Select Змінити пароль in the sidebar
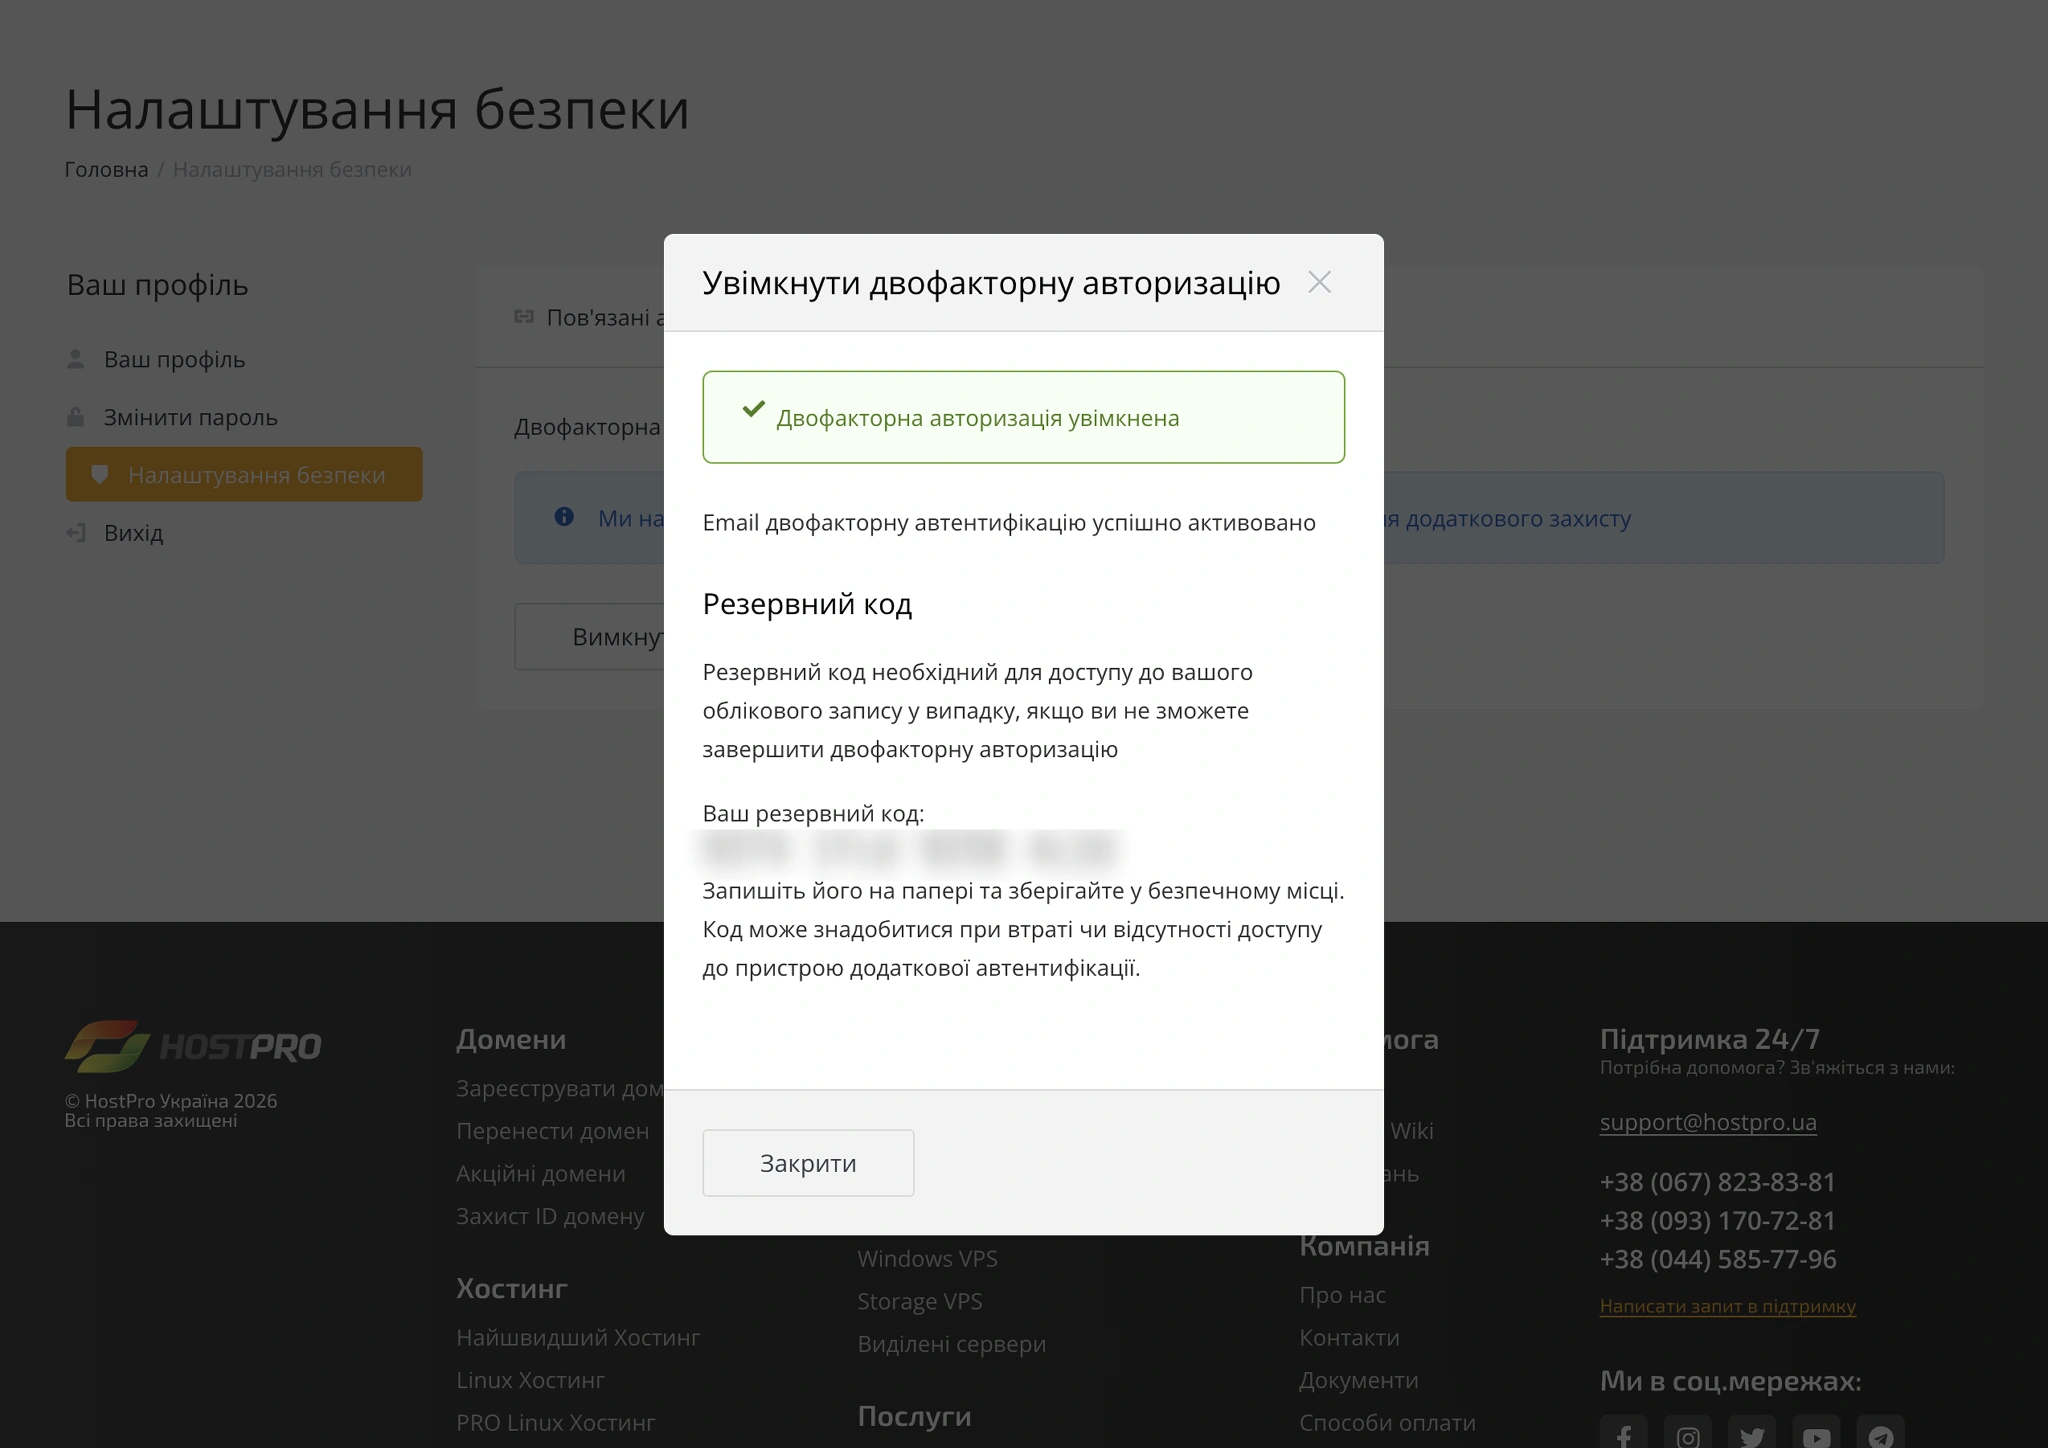The image size is (2048, 1448). 190,417
